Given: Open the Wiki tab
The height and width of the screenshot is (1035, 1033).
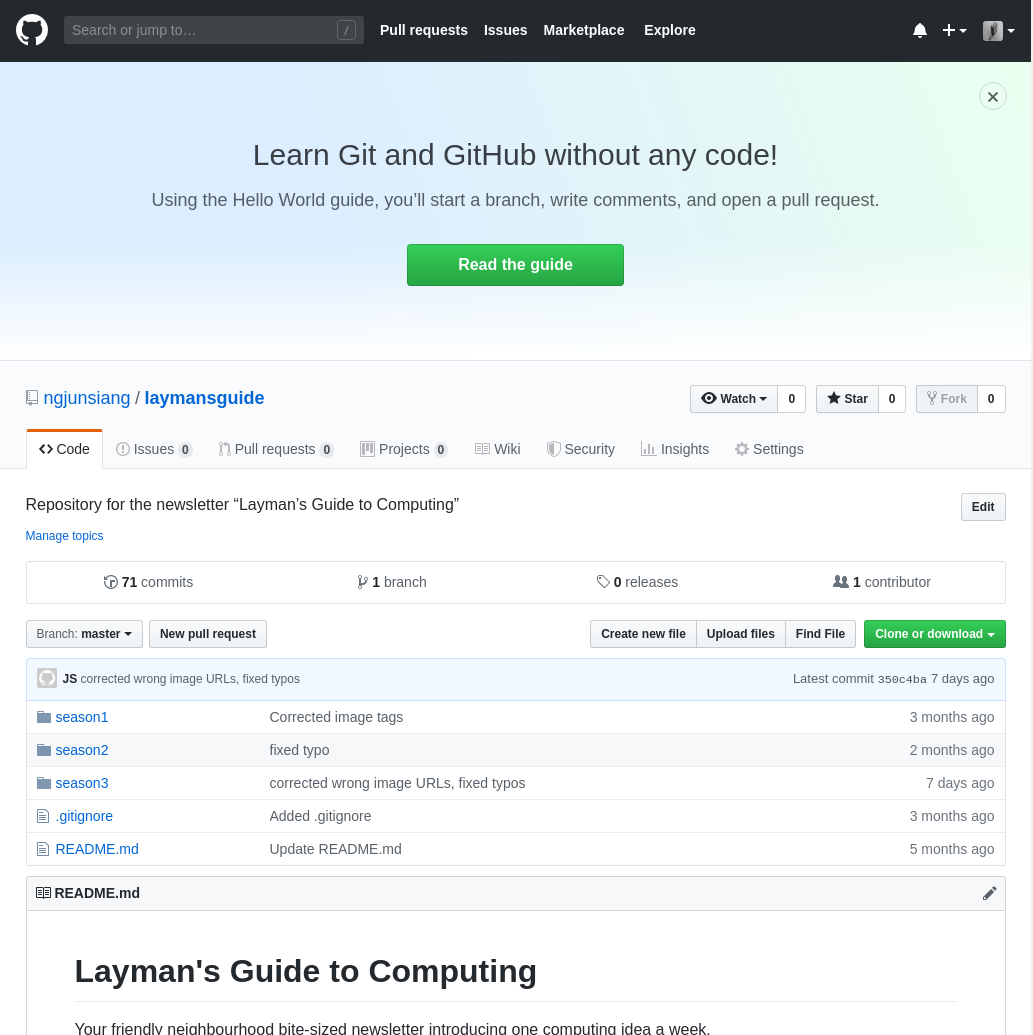Looking at the screenshot, I should point(498,449).
